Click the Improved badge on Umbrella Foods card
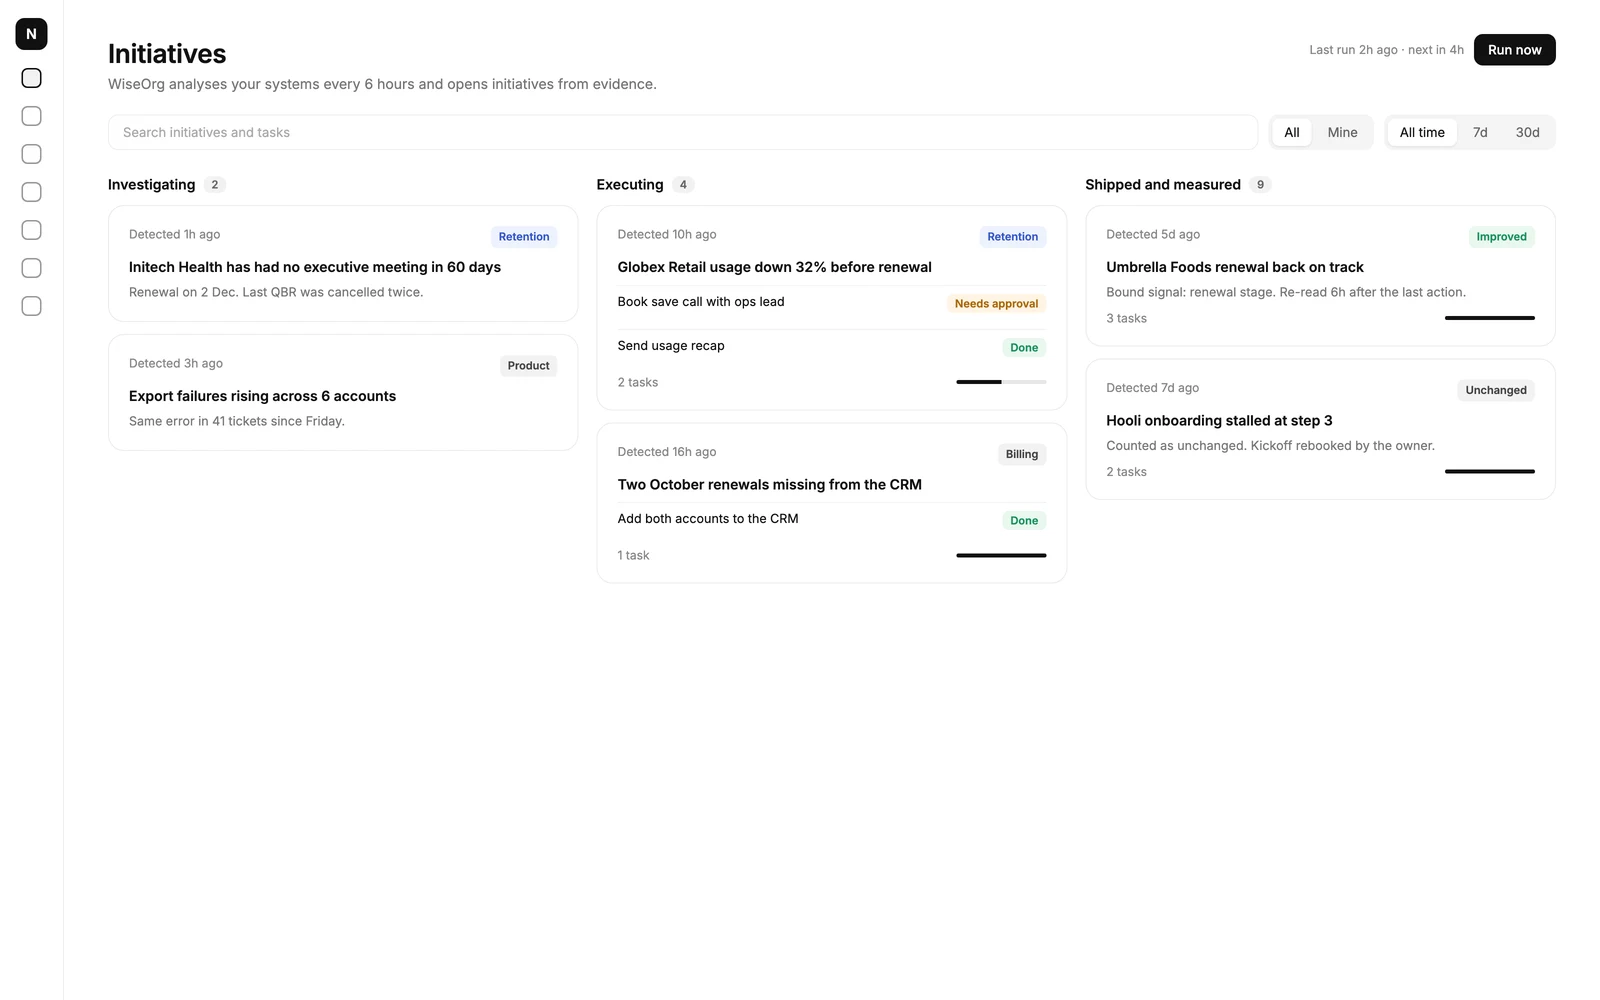This screenshot has width=1600, height=1000. click(x=1501, y=237)
